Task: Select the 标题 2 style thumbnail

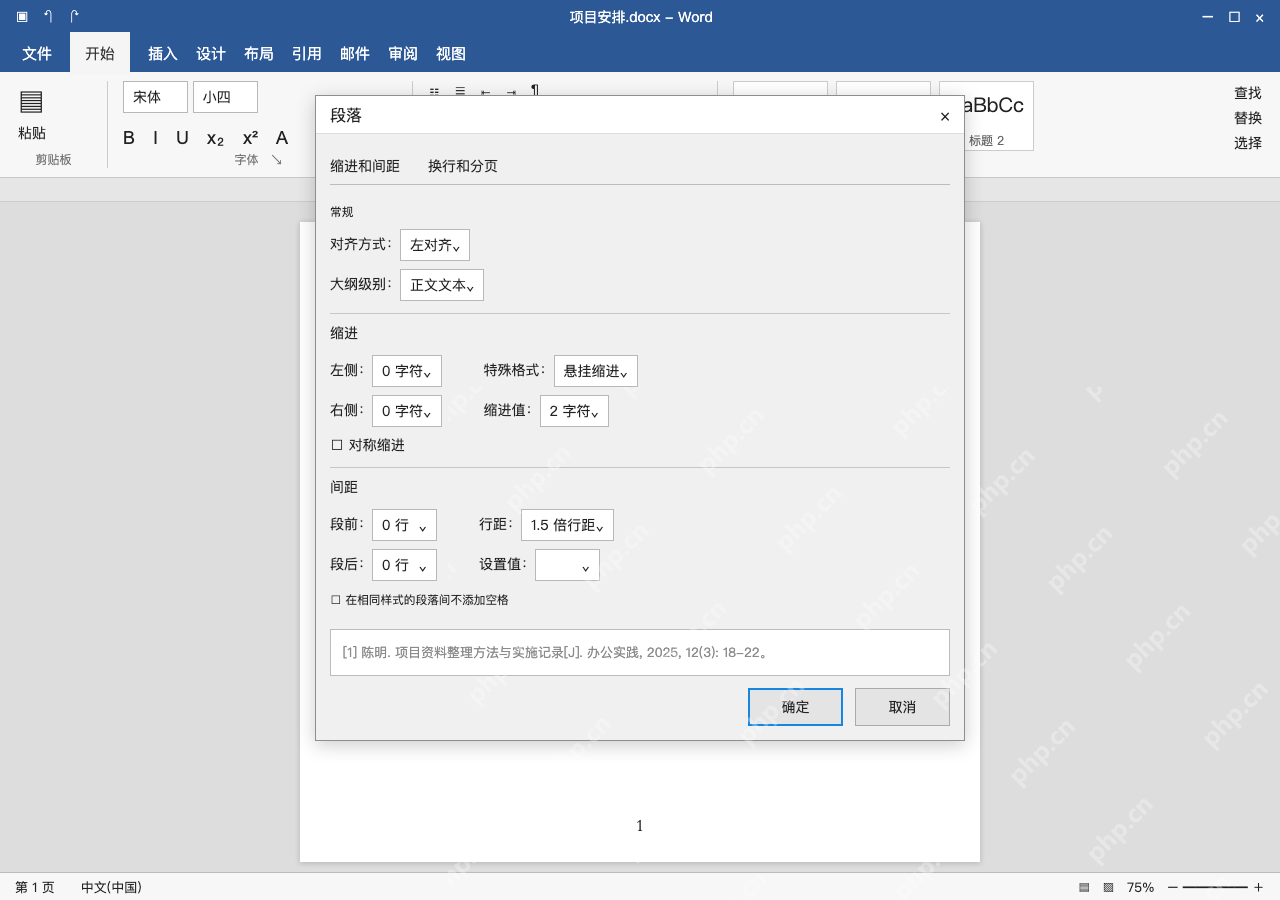Action: (x=986, y=116)
